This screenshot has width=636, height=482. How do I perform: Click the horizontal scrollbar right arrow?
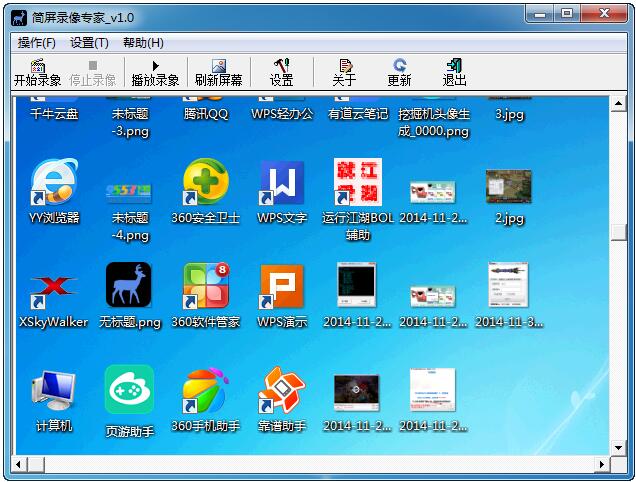[601, 465]
